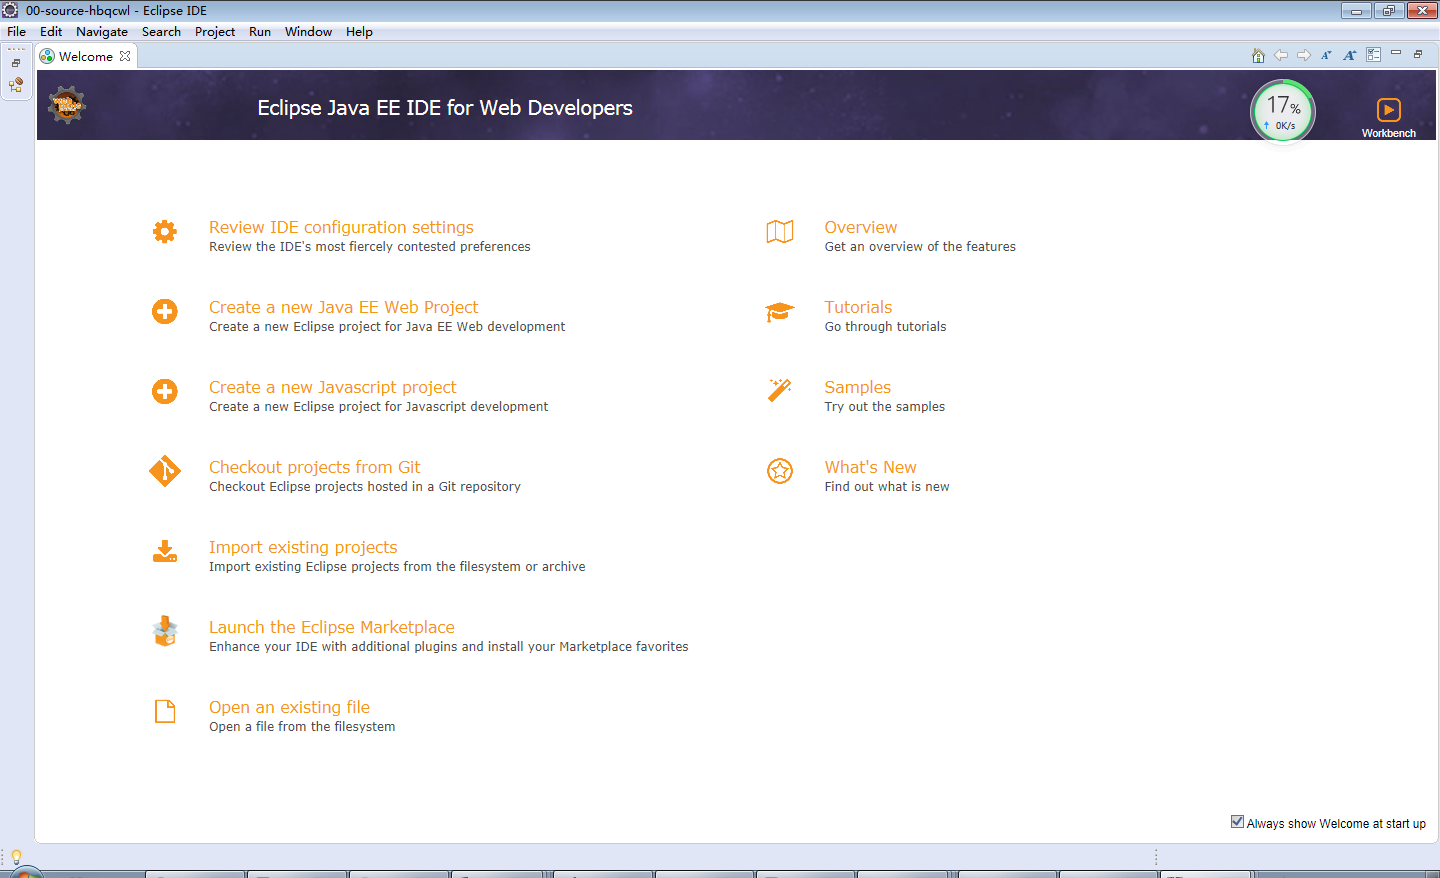Screen dimensions: 1440x878
Task: Magnify font size with large A icon
Action: (x=1350, y=56)
